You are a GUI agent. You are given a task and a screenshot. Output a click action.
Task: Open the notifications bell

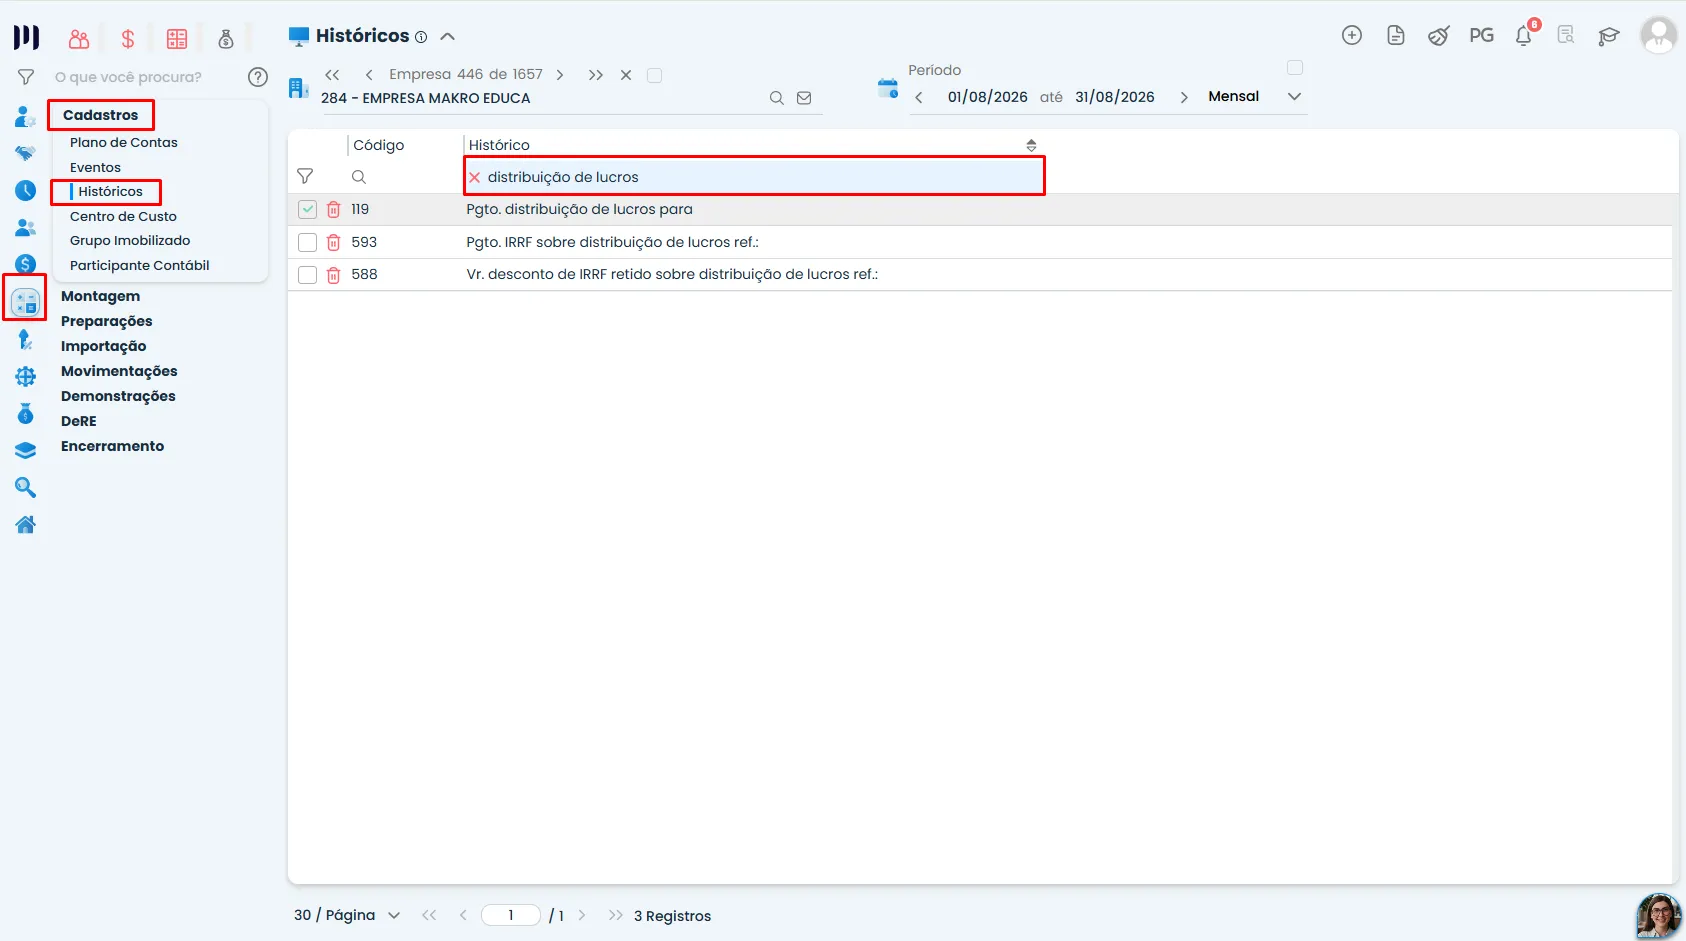(x=1524, y=36)
